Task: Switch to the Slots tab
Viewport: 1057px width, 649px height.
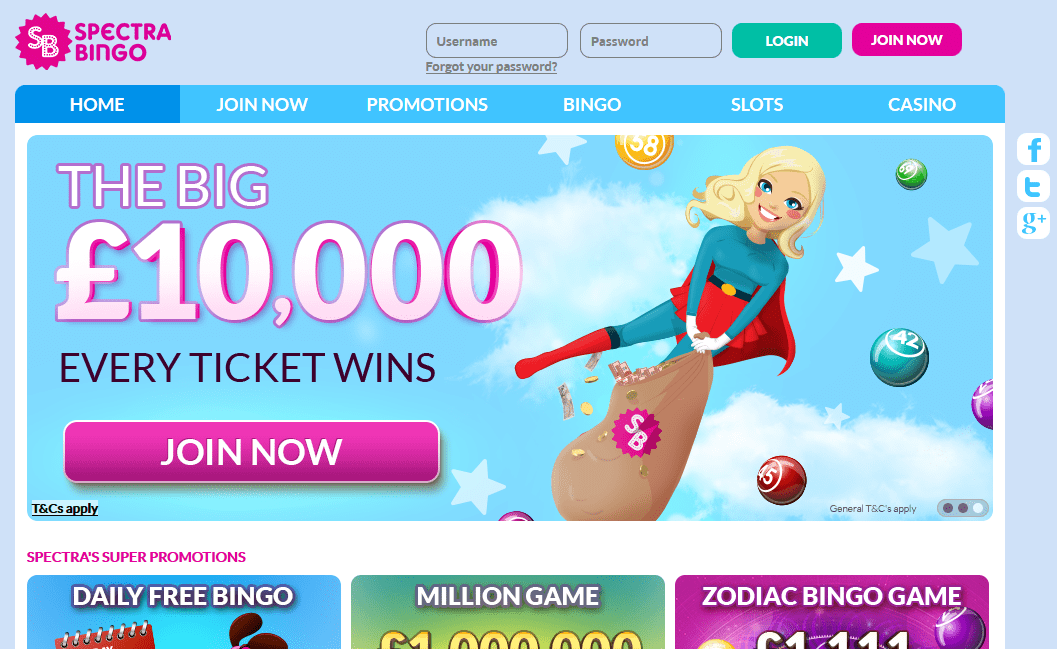Action: pos(757,104)
